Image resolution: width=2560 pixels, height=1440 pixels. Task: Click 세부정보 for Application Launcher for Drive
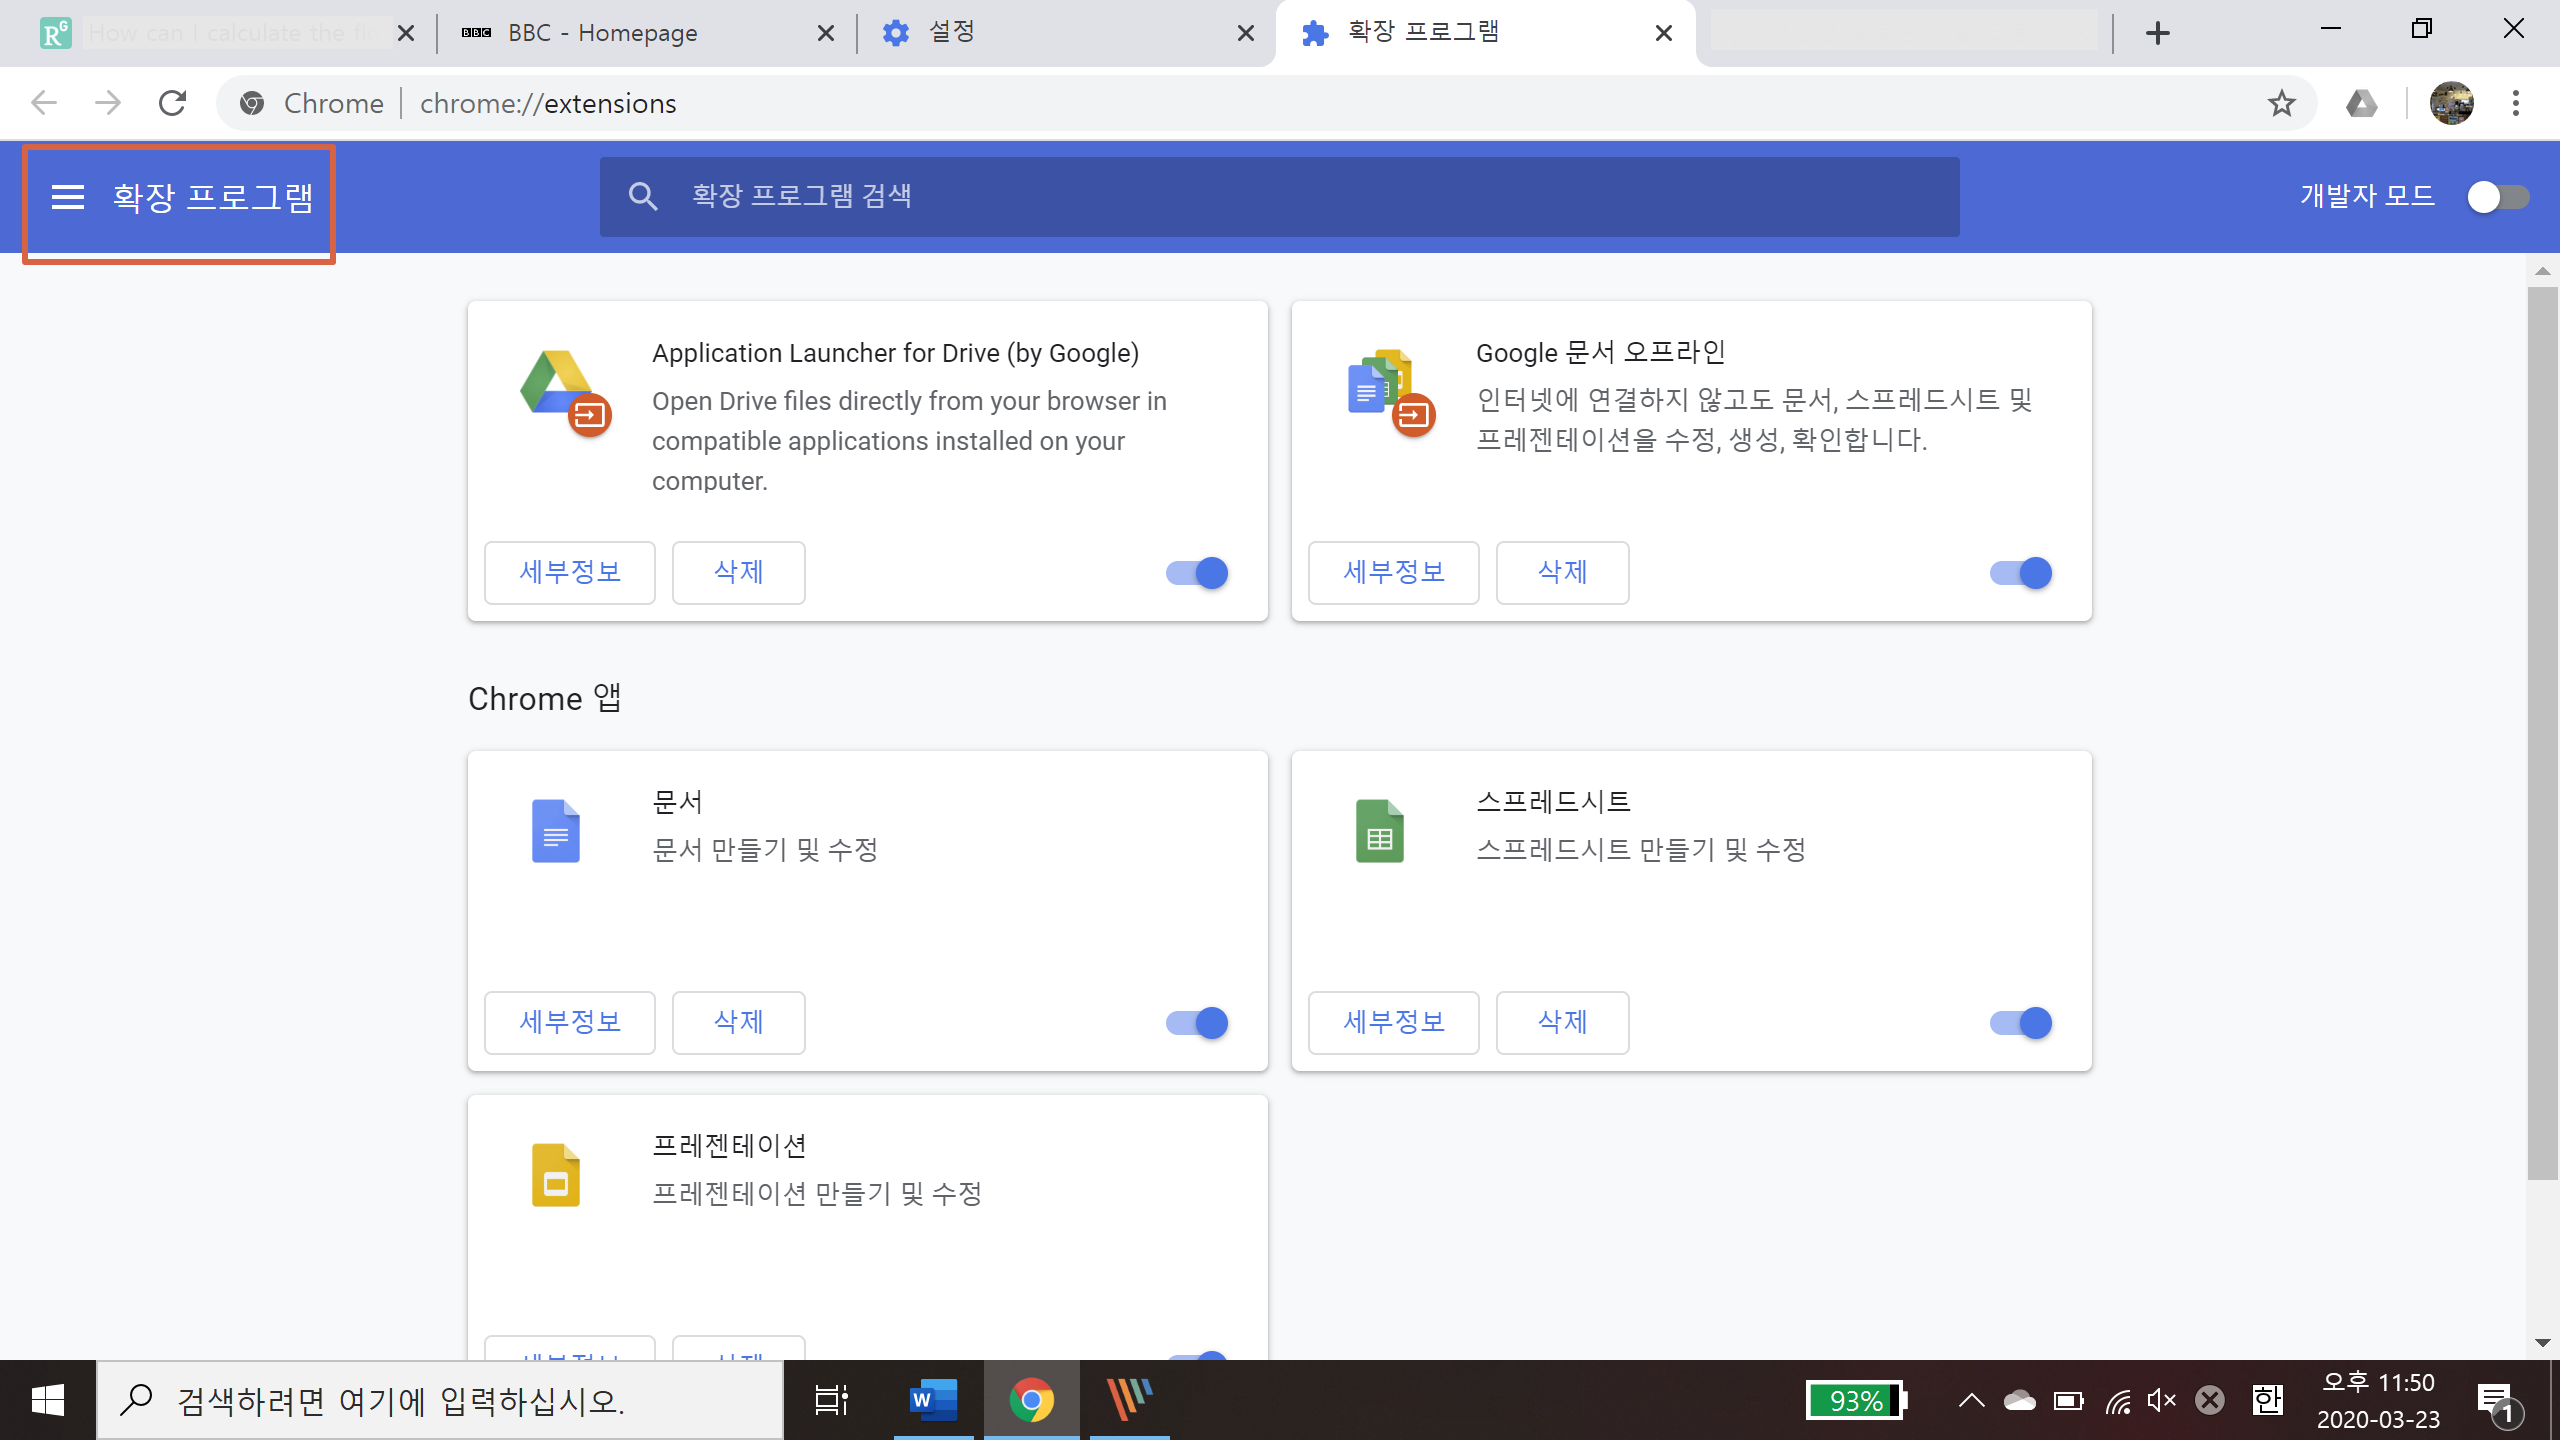(x=570, y=573)
